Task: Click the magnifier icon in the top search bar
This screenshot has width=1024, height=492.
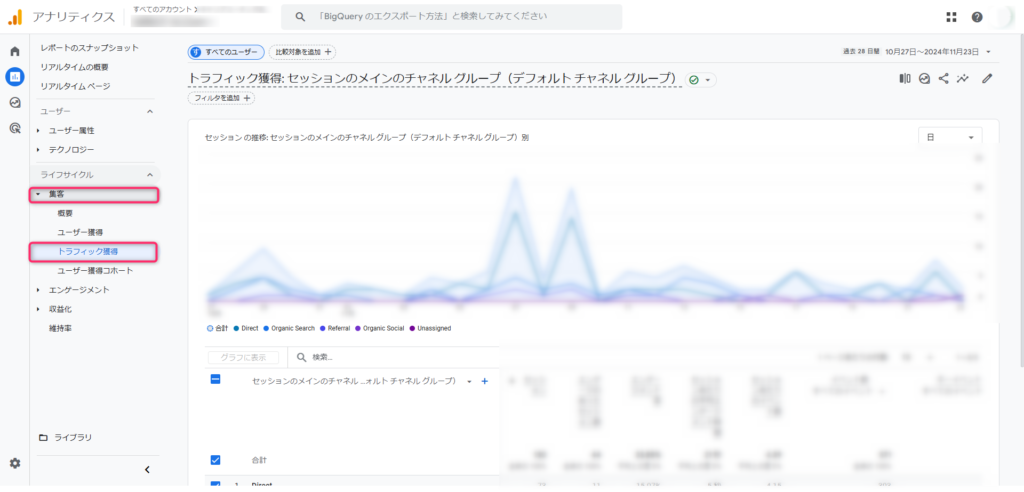Action: pyautogui.click(x=300, y=17)
